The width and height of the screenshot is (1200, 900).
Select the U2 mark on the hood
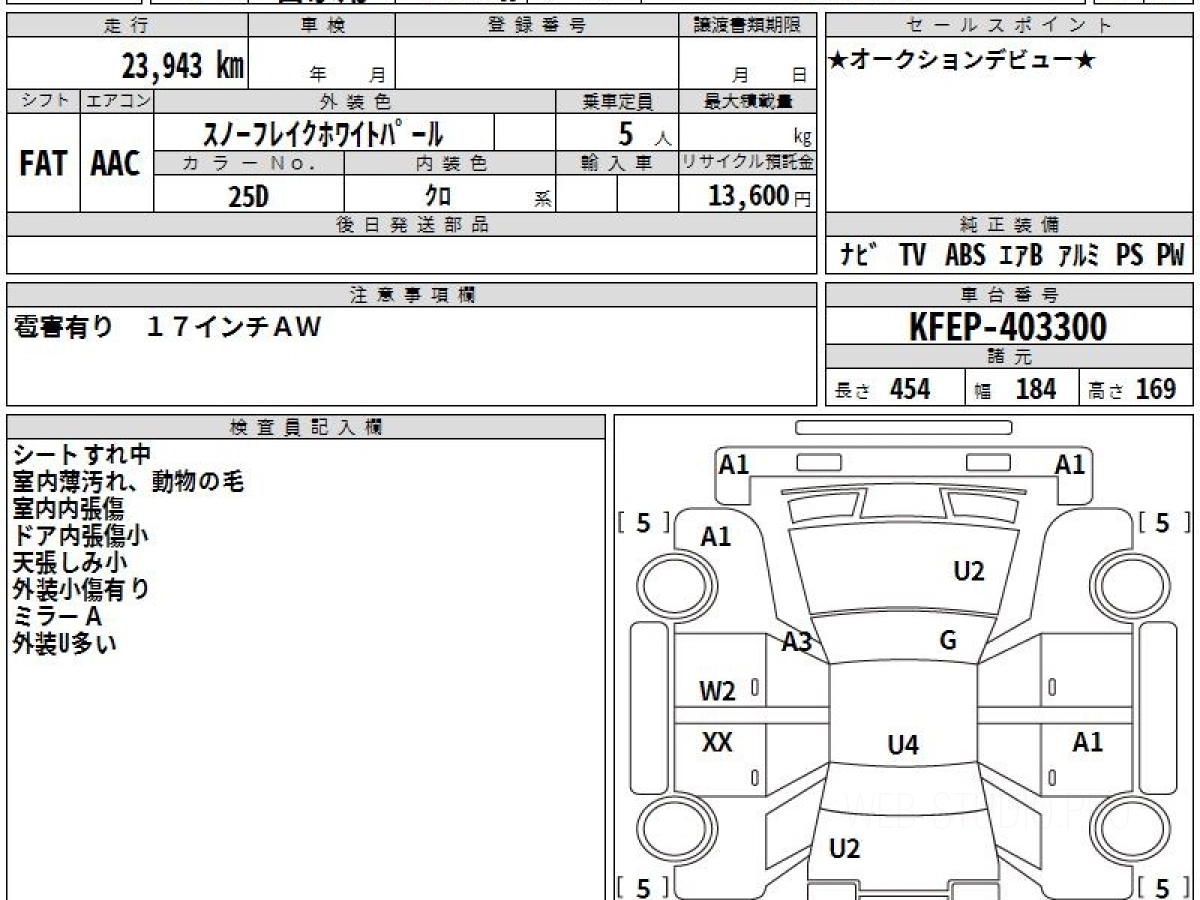pyautogui.click(x=969, y=571)
